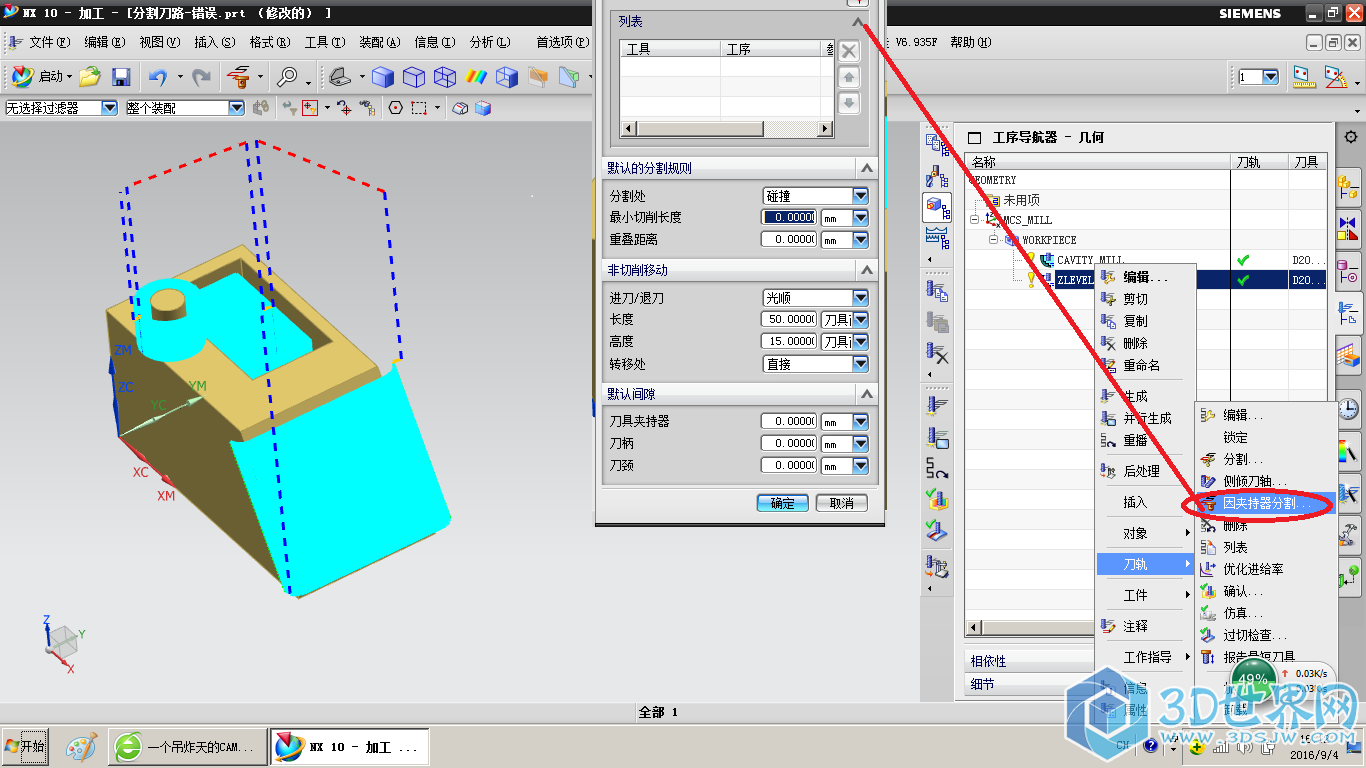Sort by the 刀轨 column header
Image resolution: width=1366 pixels, height=768 pixels.
(x=1257, y=162)
